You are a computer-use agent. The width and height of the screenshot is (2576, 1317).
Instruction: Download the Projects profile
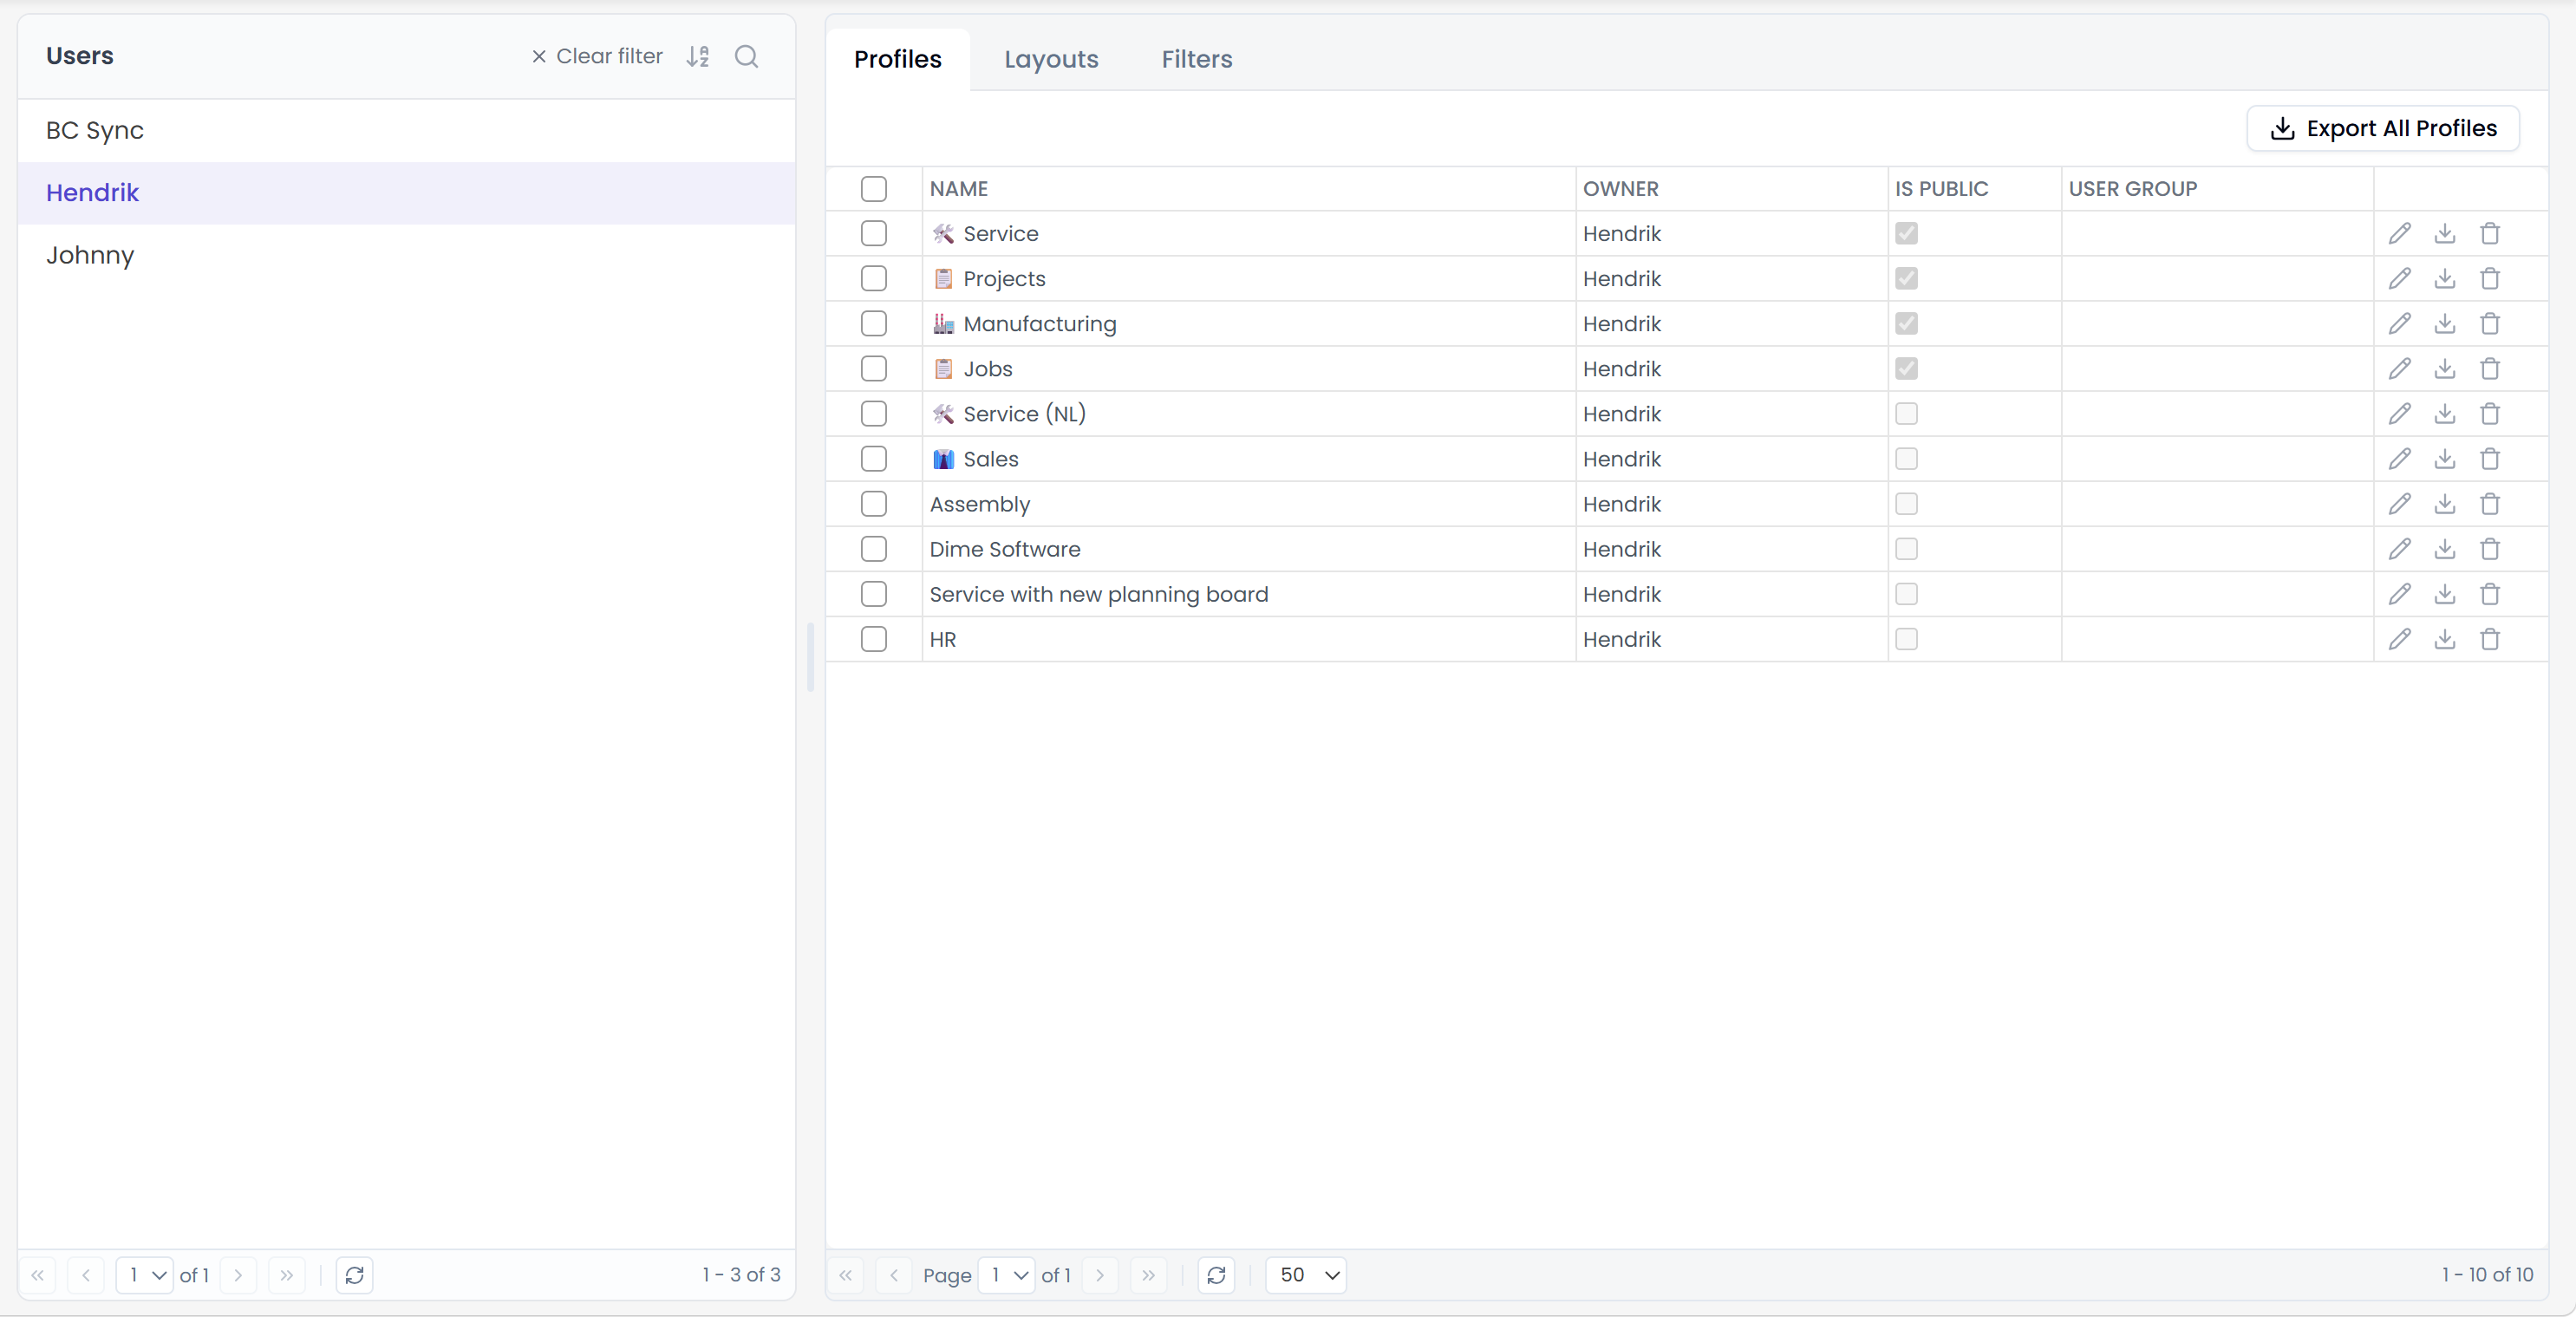coord(2444,278)
